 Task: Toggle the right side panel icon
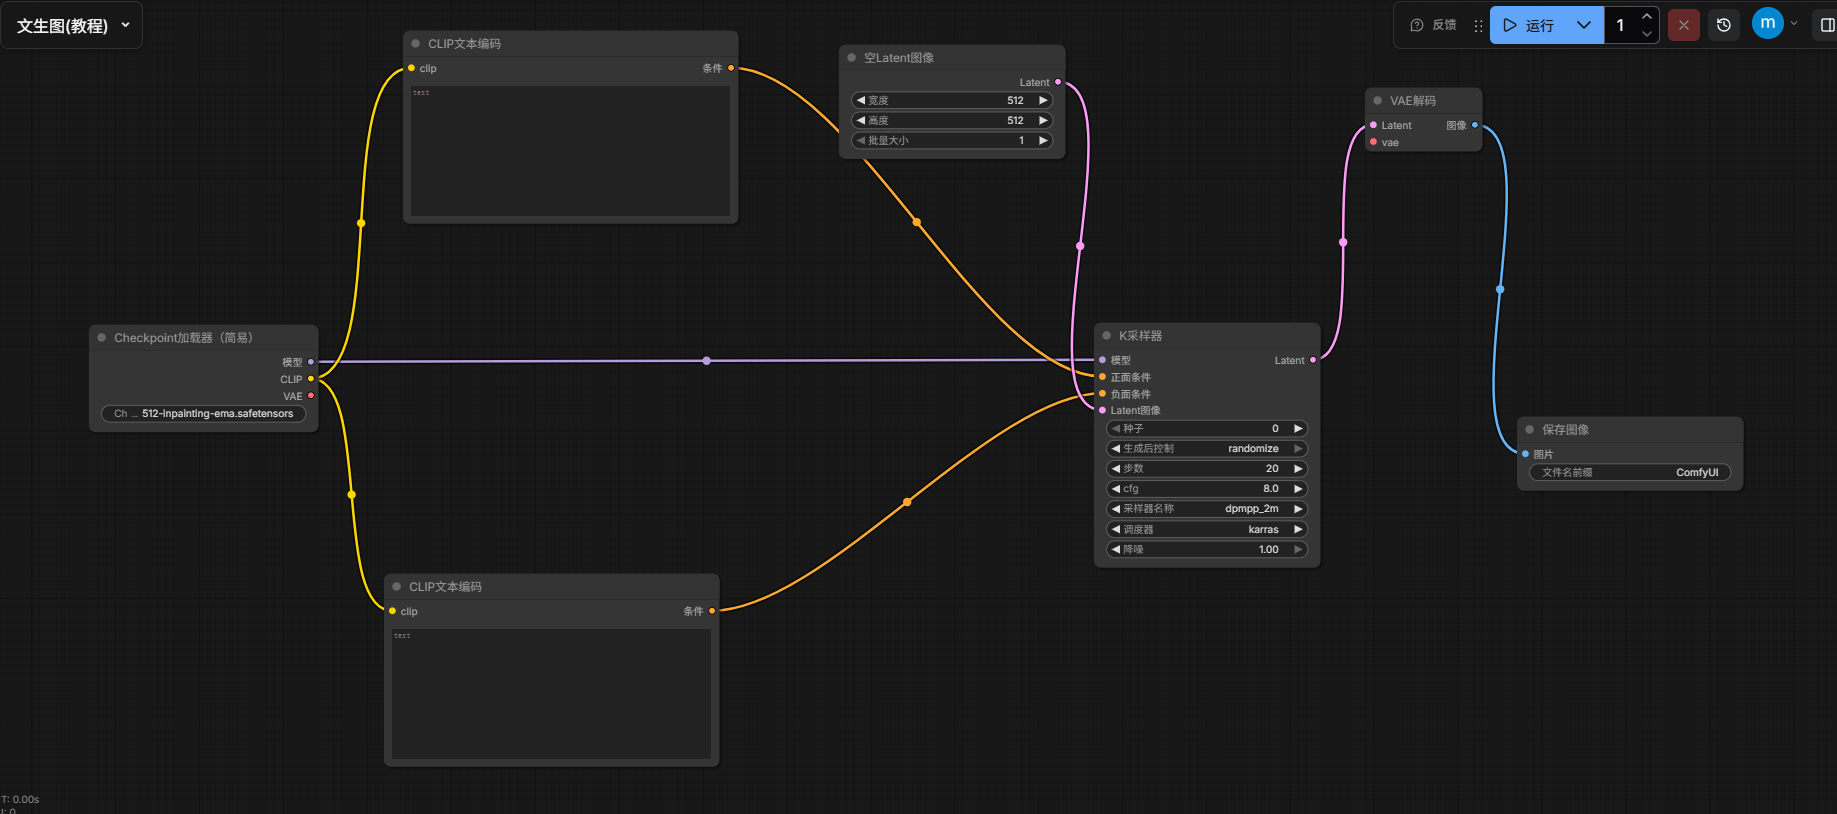click(x=1827, y=25)
